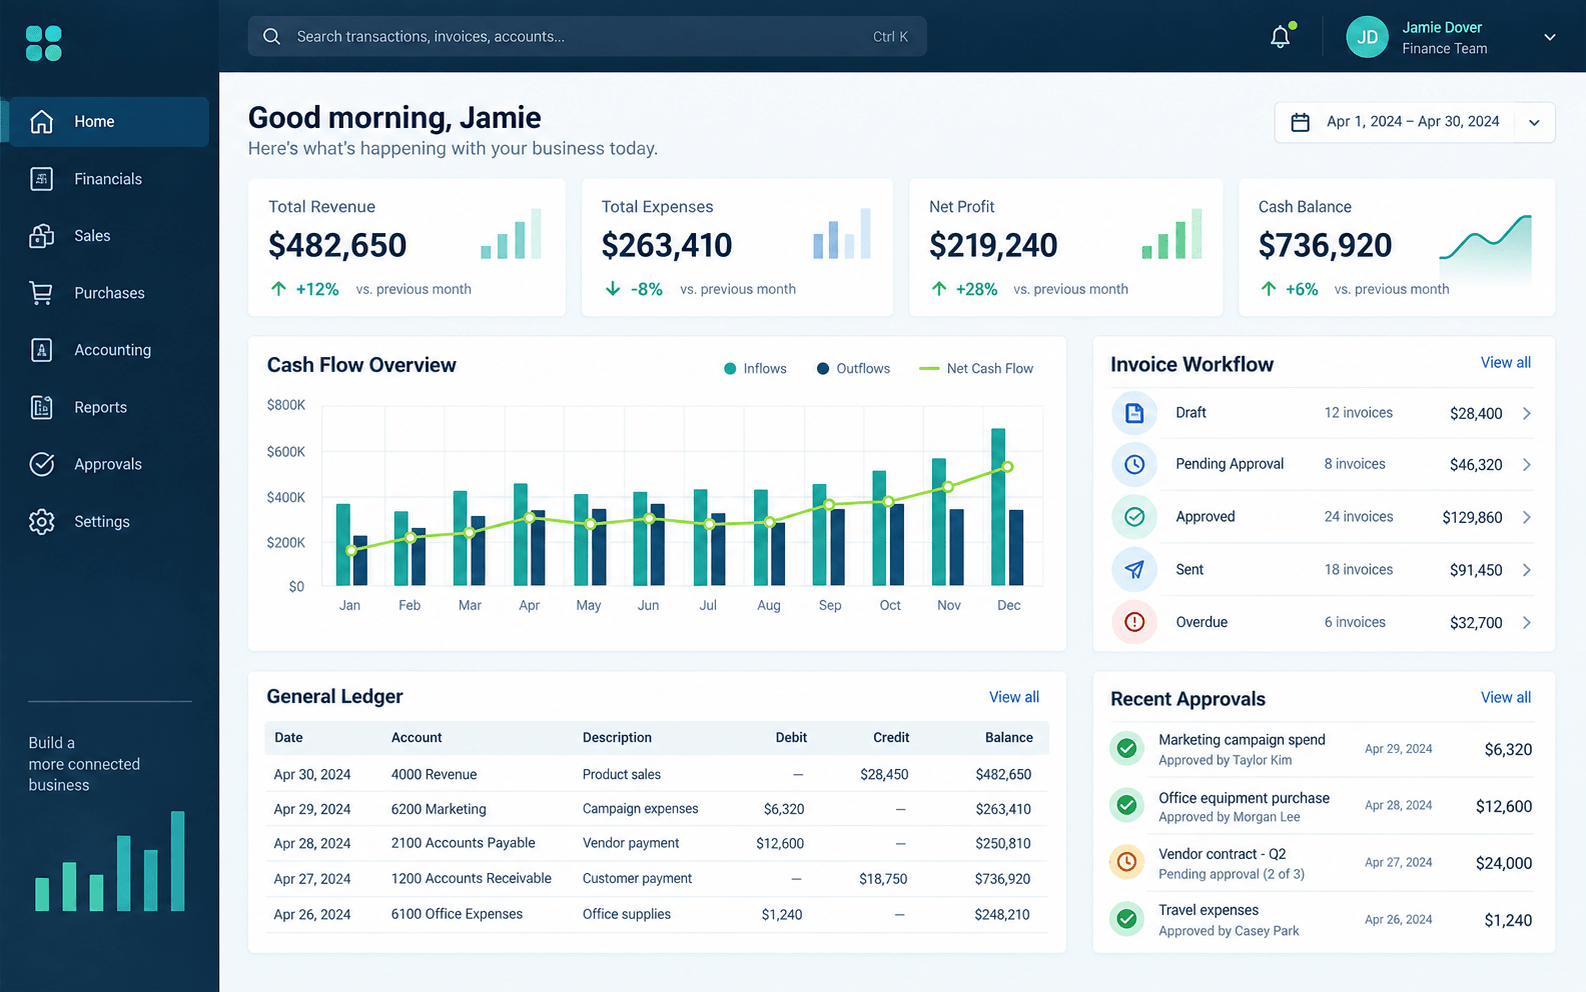Expand Pending Approval row chevron
This screenshot has height=992, width=1586.
tap(1527, 464)
